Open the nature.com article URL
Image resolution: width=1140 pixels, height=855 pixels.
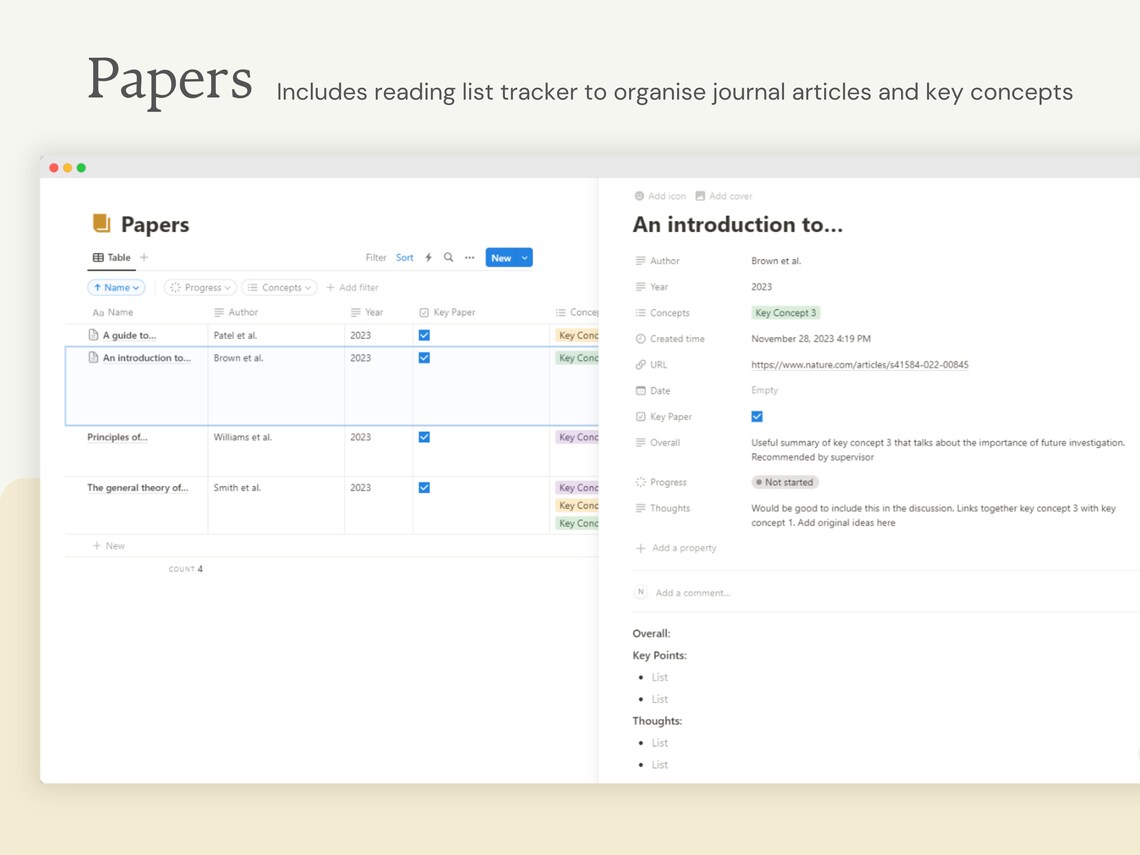[x=860, y=365]
